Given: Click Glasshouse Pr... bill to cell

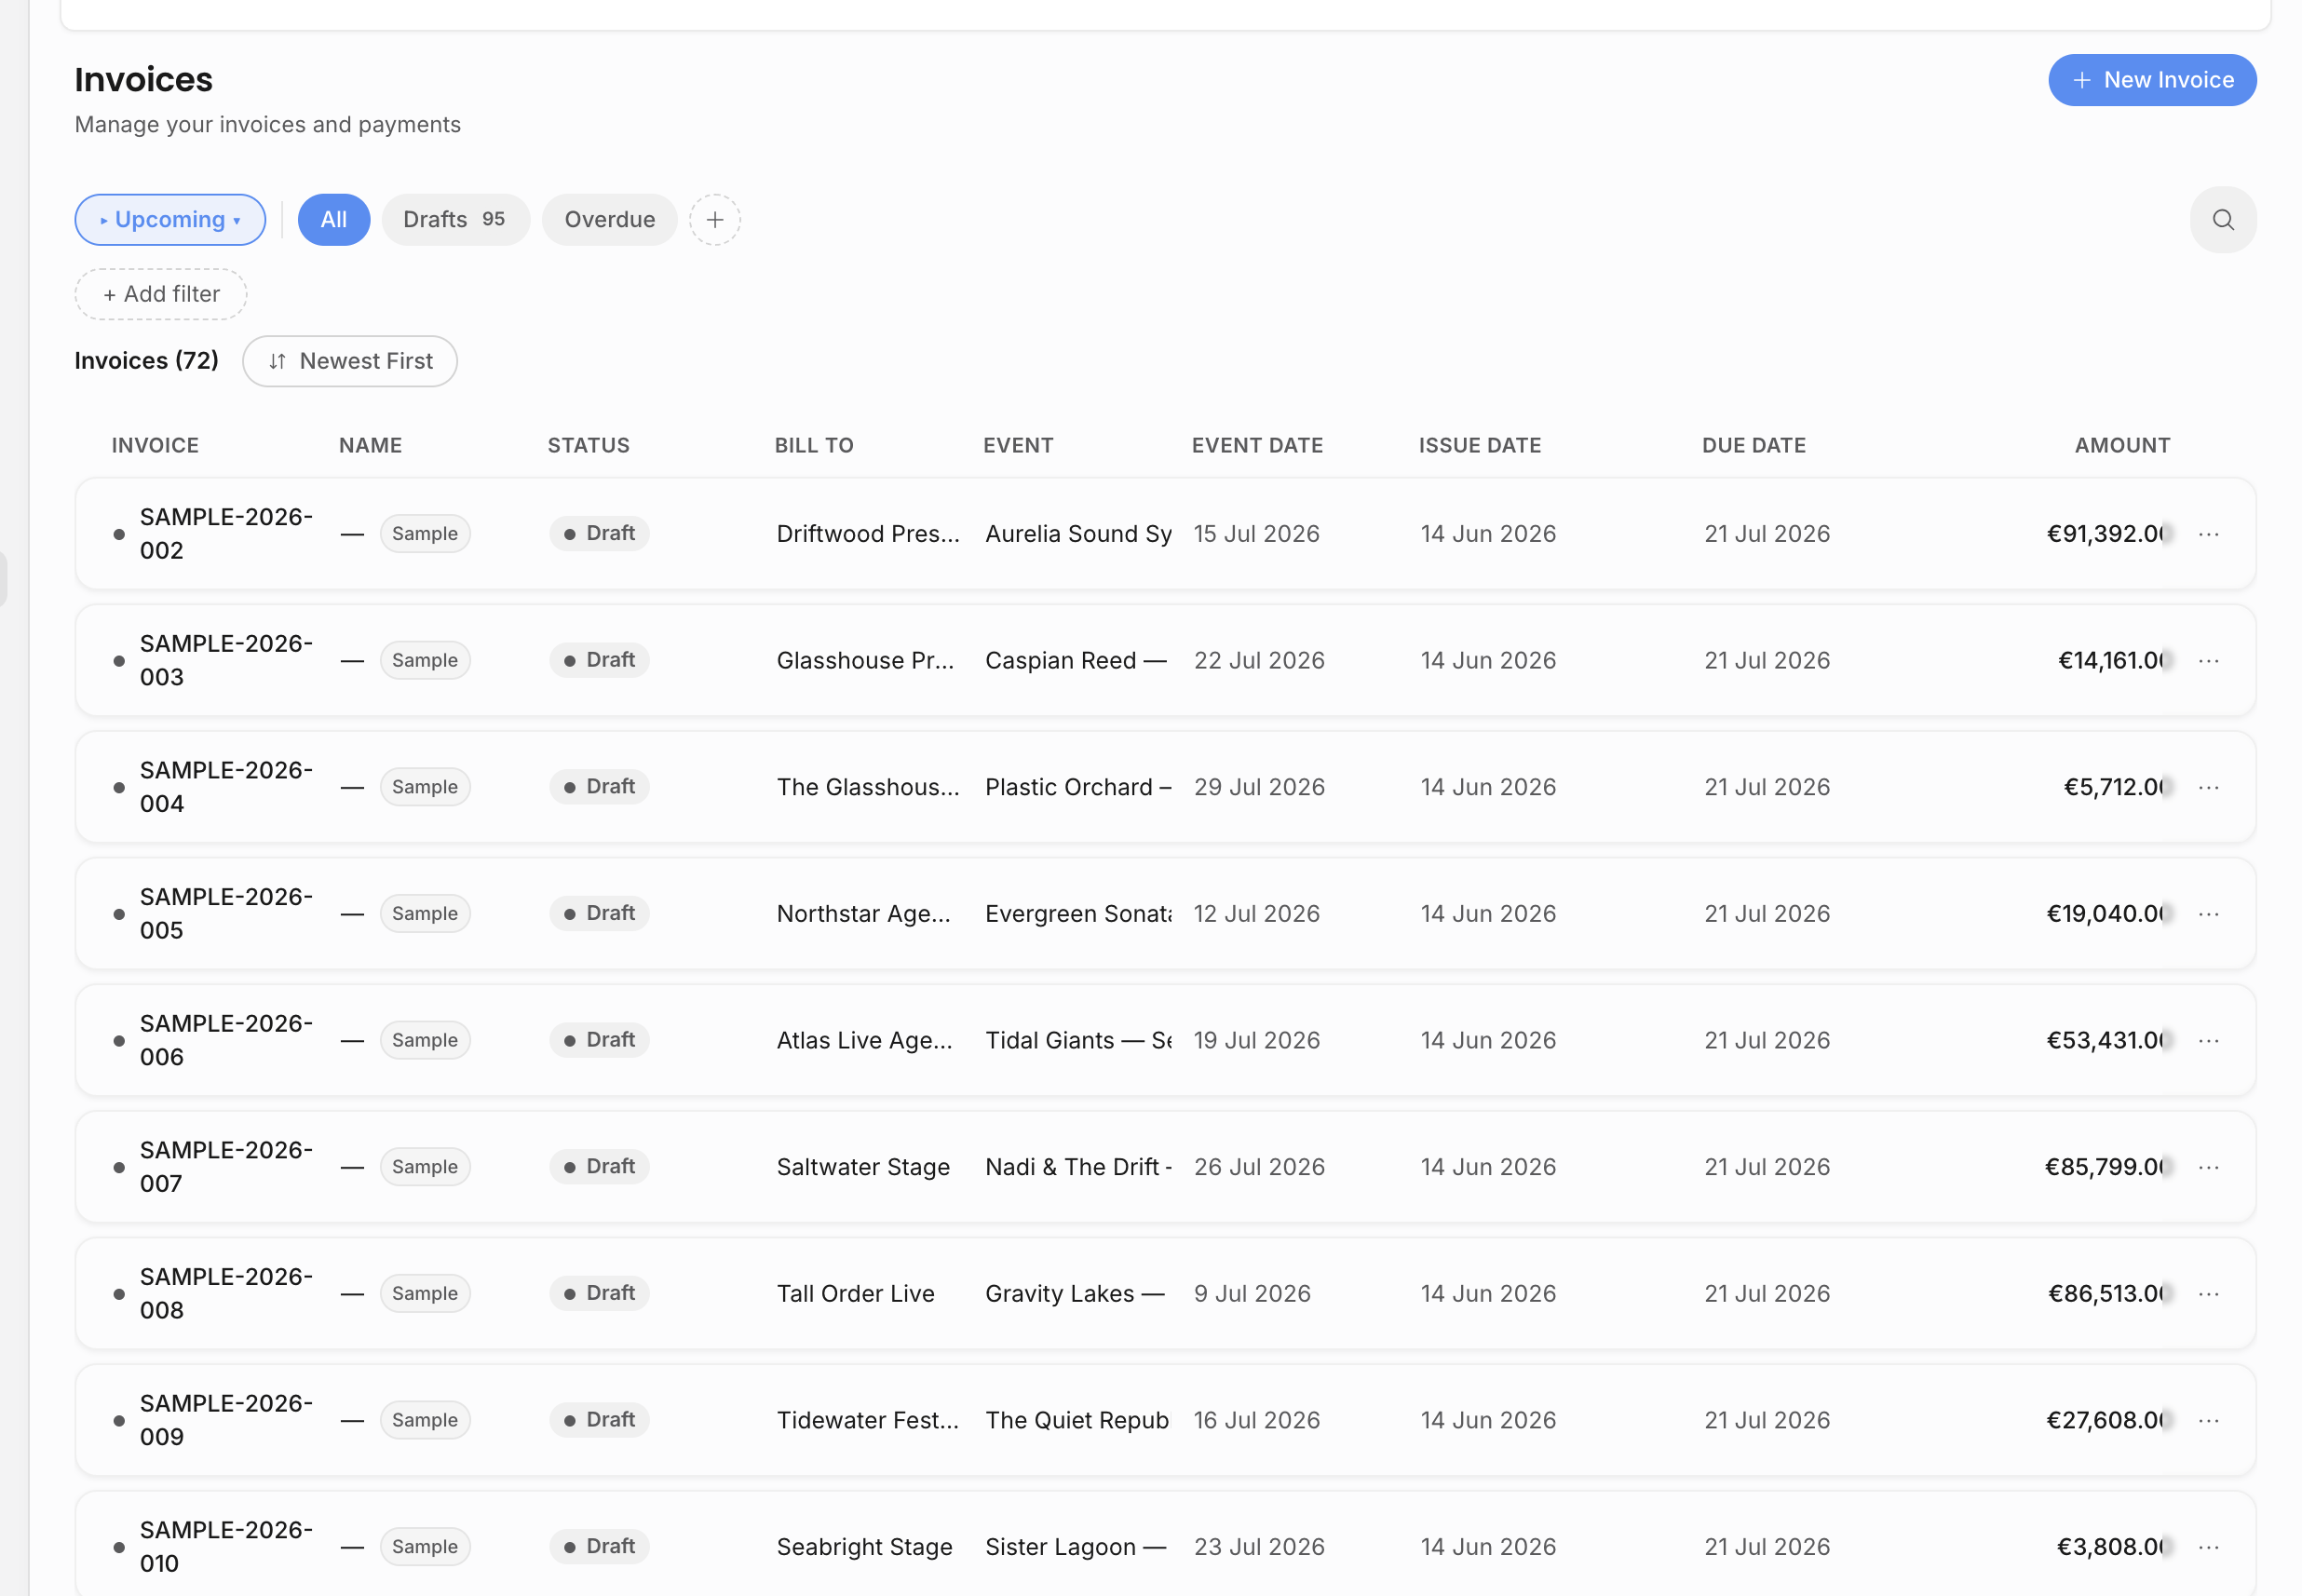Looking at the screenshot, I should (x=865, y=661).
